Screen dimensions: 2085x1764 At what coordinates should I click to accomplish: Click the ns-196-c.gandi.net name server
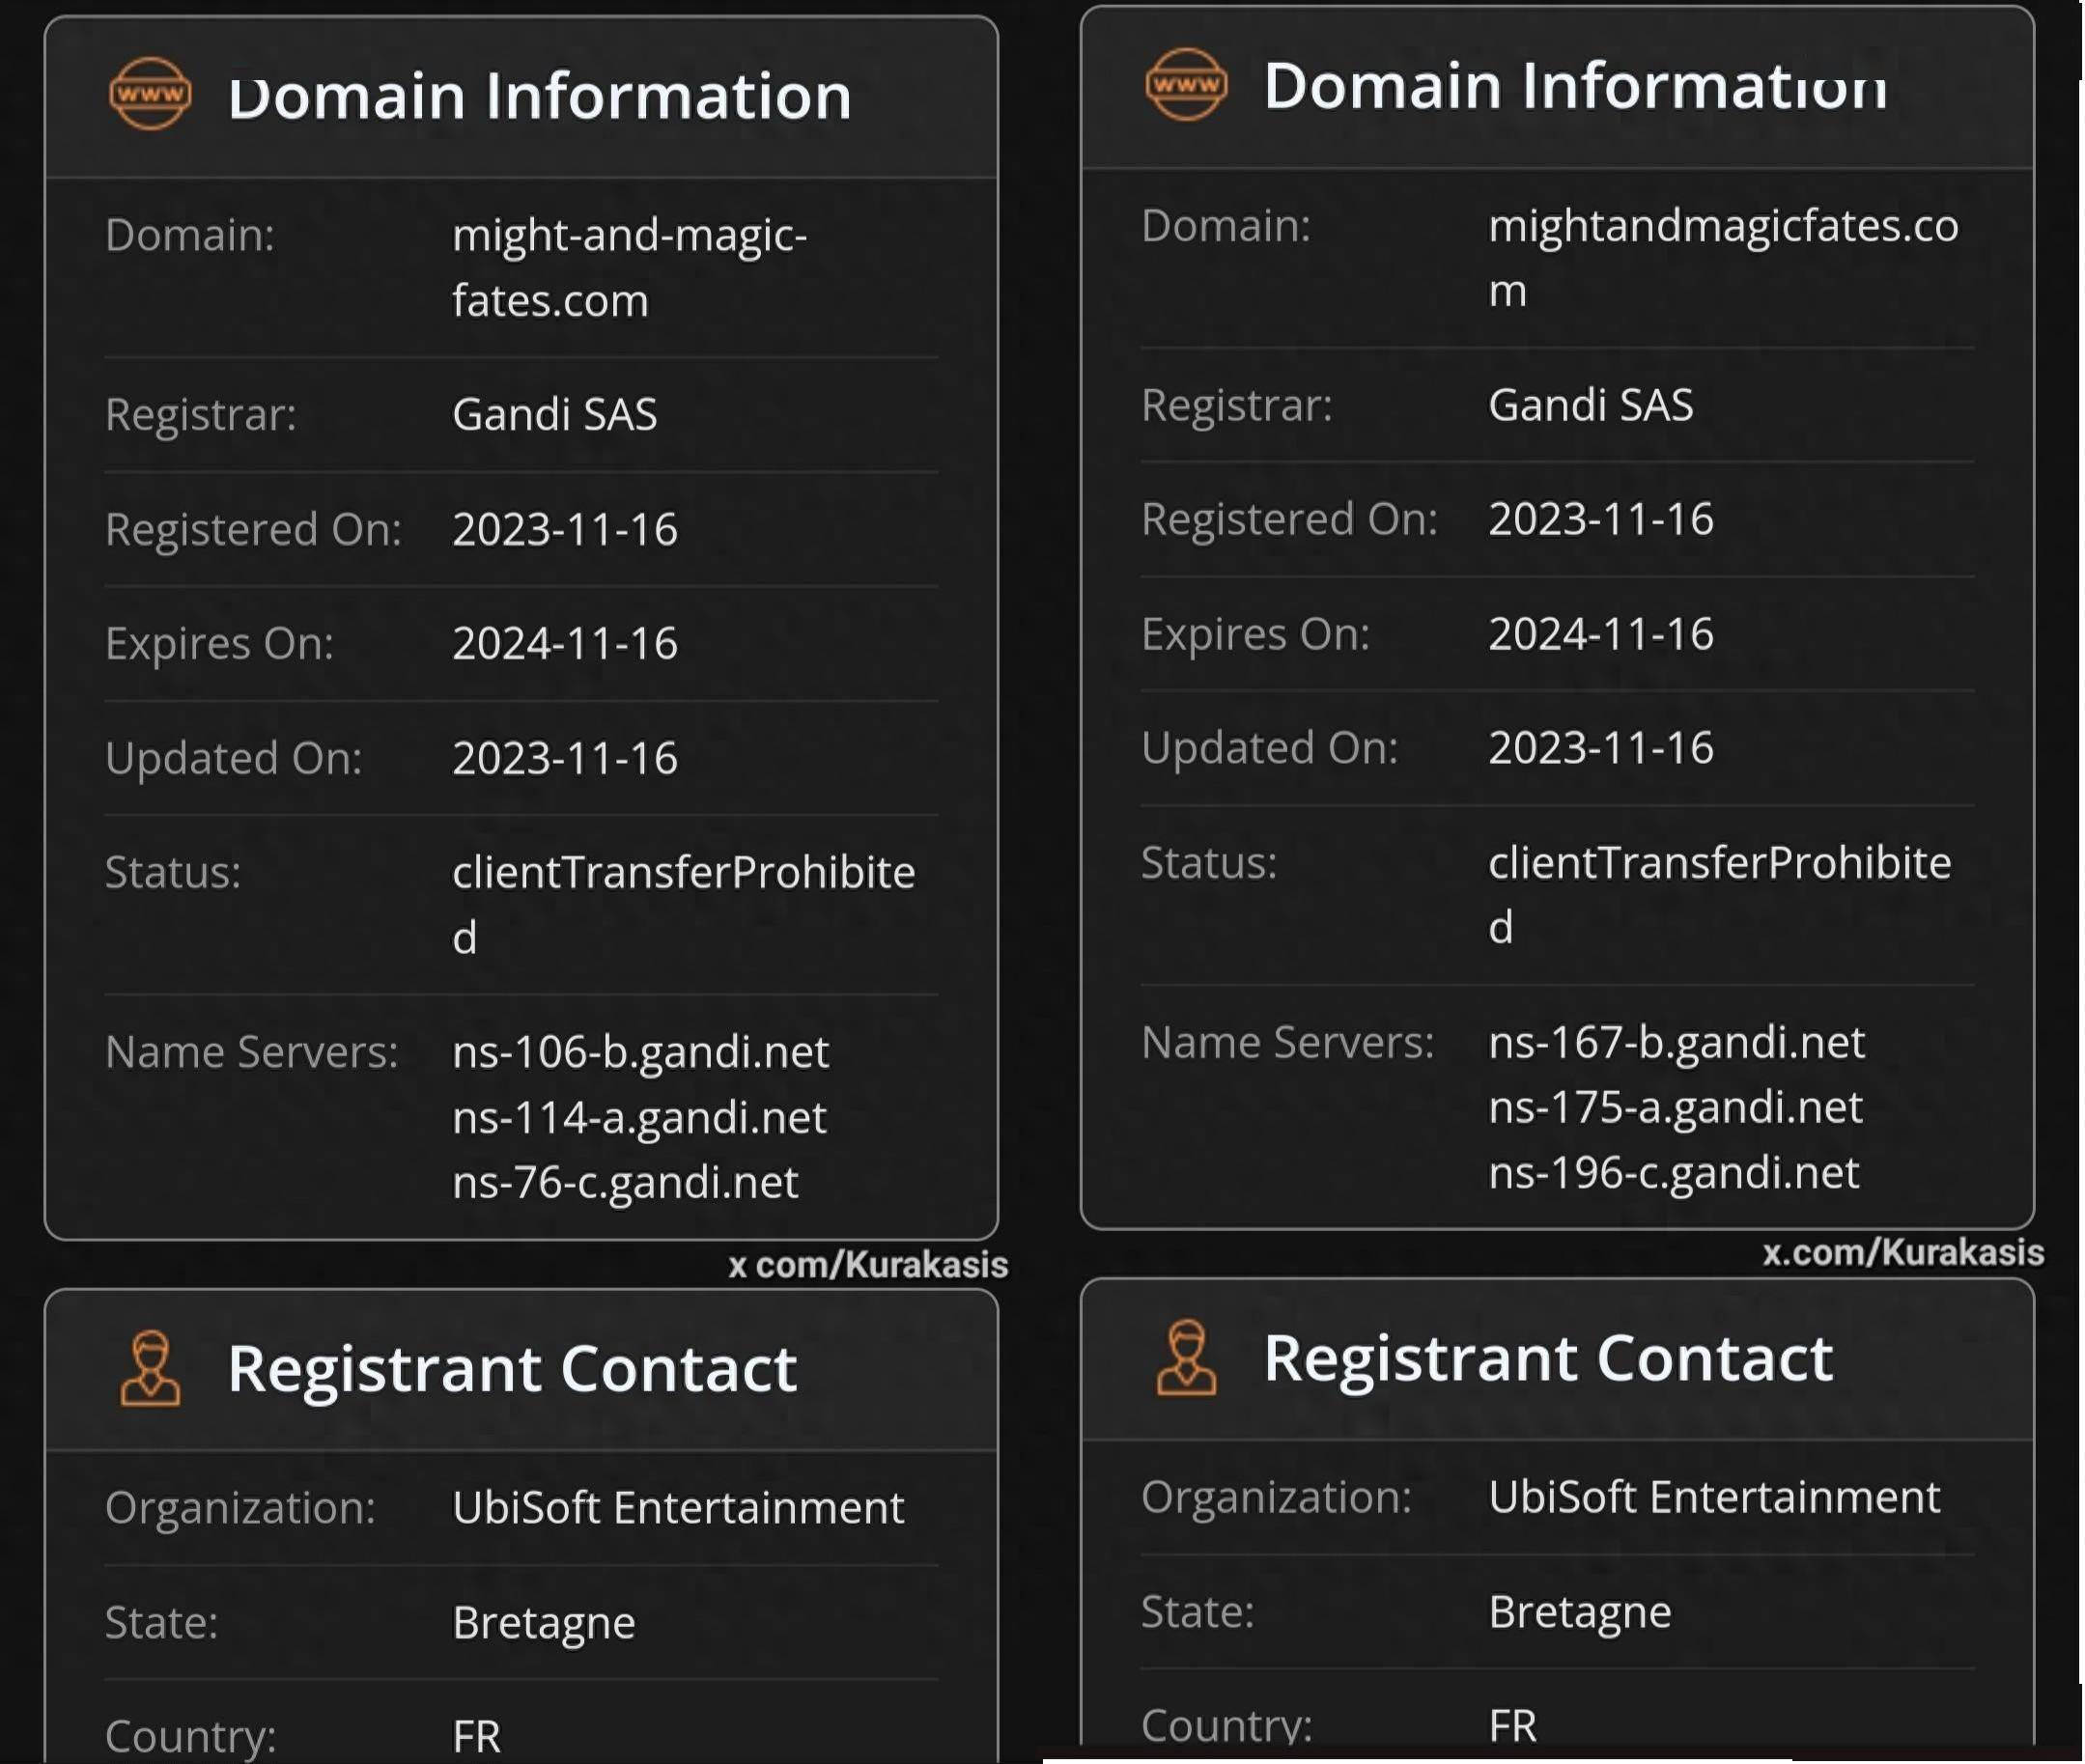1673,1172
